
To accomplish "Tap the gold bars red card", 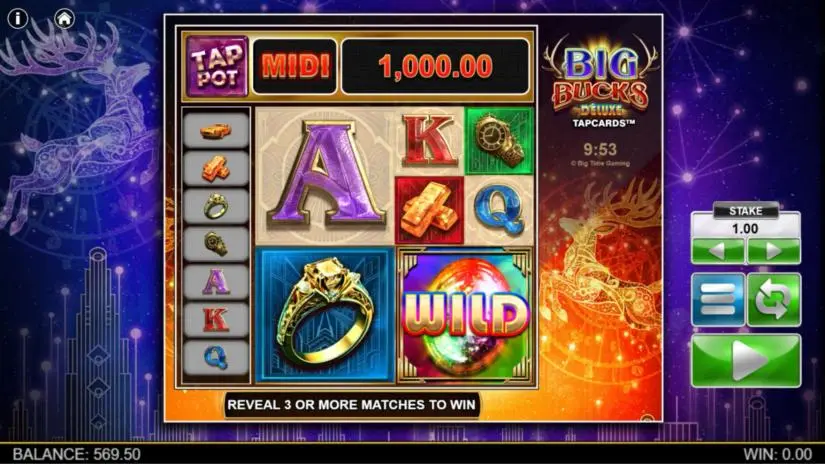I will (x=429, y=211).
